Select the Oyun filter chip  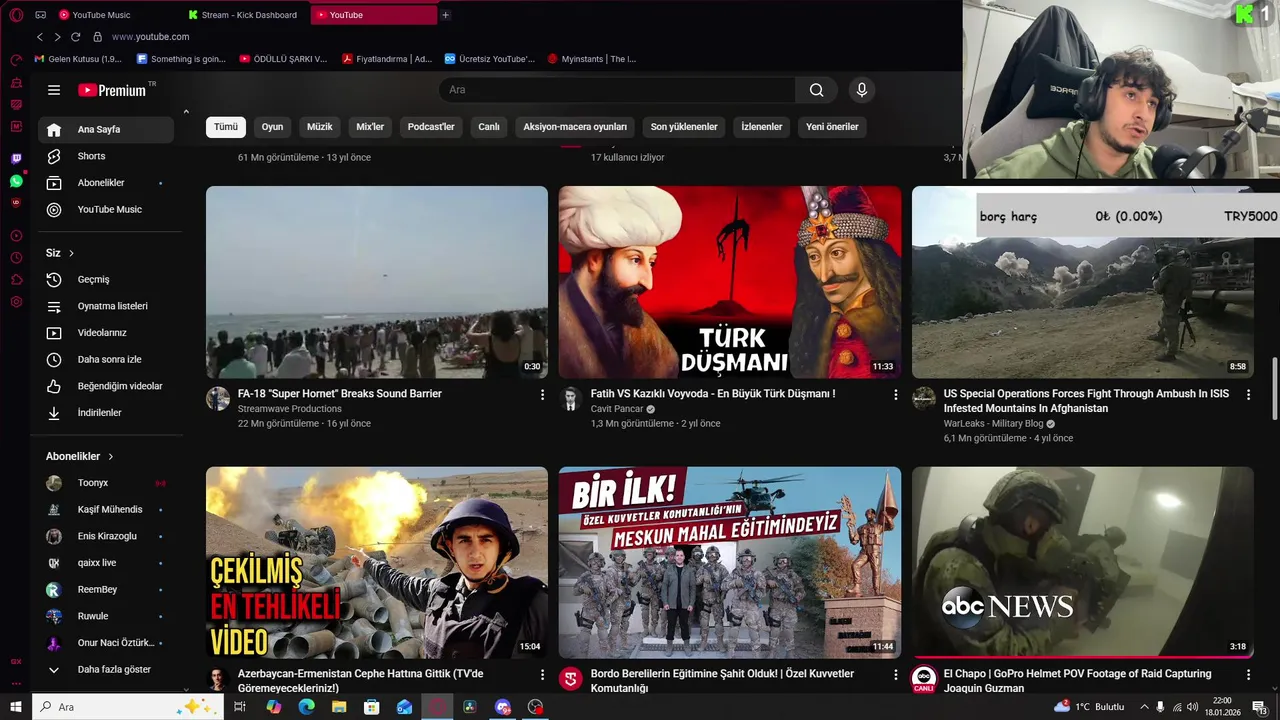point(272,127)
